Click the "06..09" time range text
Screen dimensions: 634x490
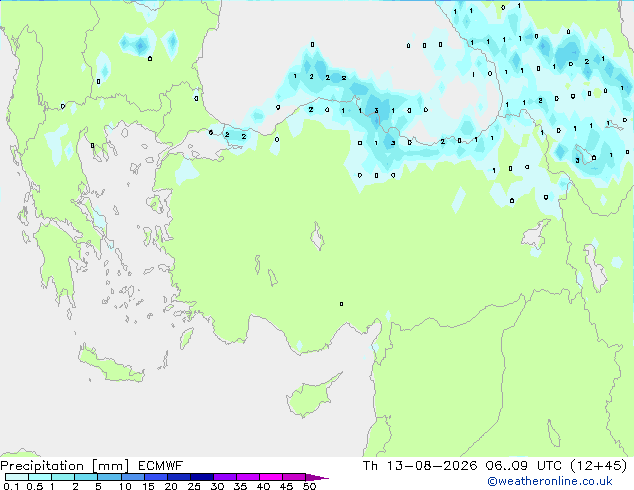[507, 466]
